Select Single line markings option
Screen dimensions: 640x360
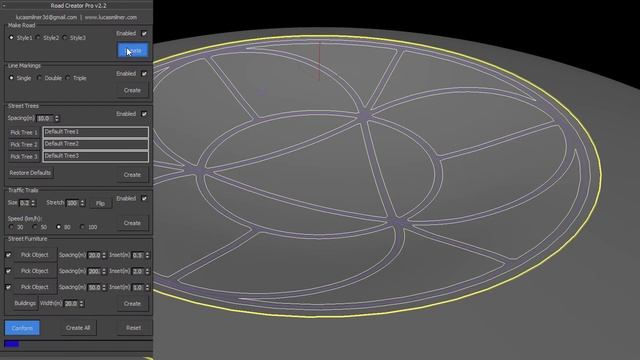point(11,78)
